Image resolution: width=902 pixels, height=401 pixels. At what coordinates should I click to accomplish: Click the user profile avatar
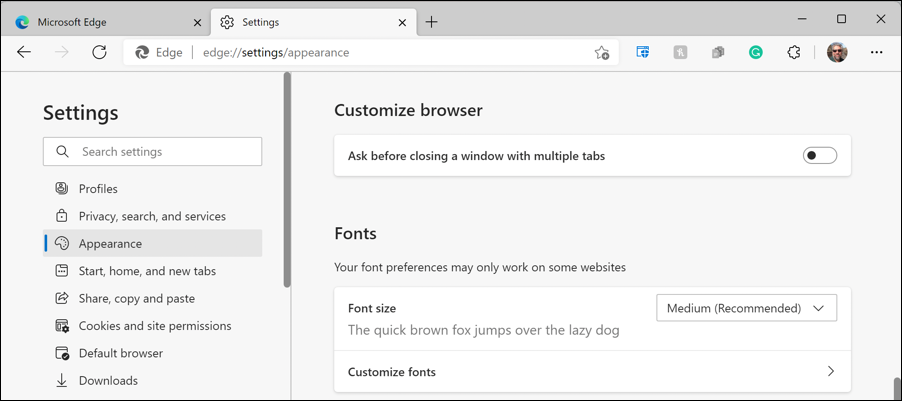coord(837,52)
